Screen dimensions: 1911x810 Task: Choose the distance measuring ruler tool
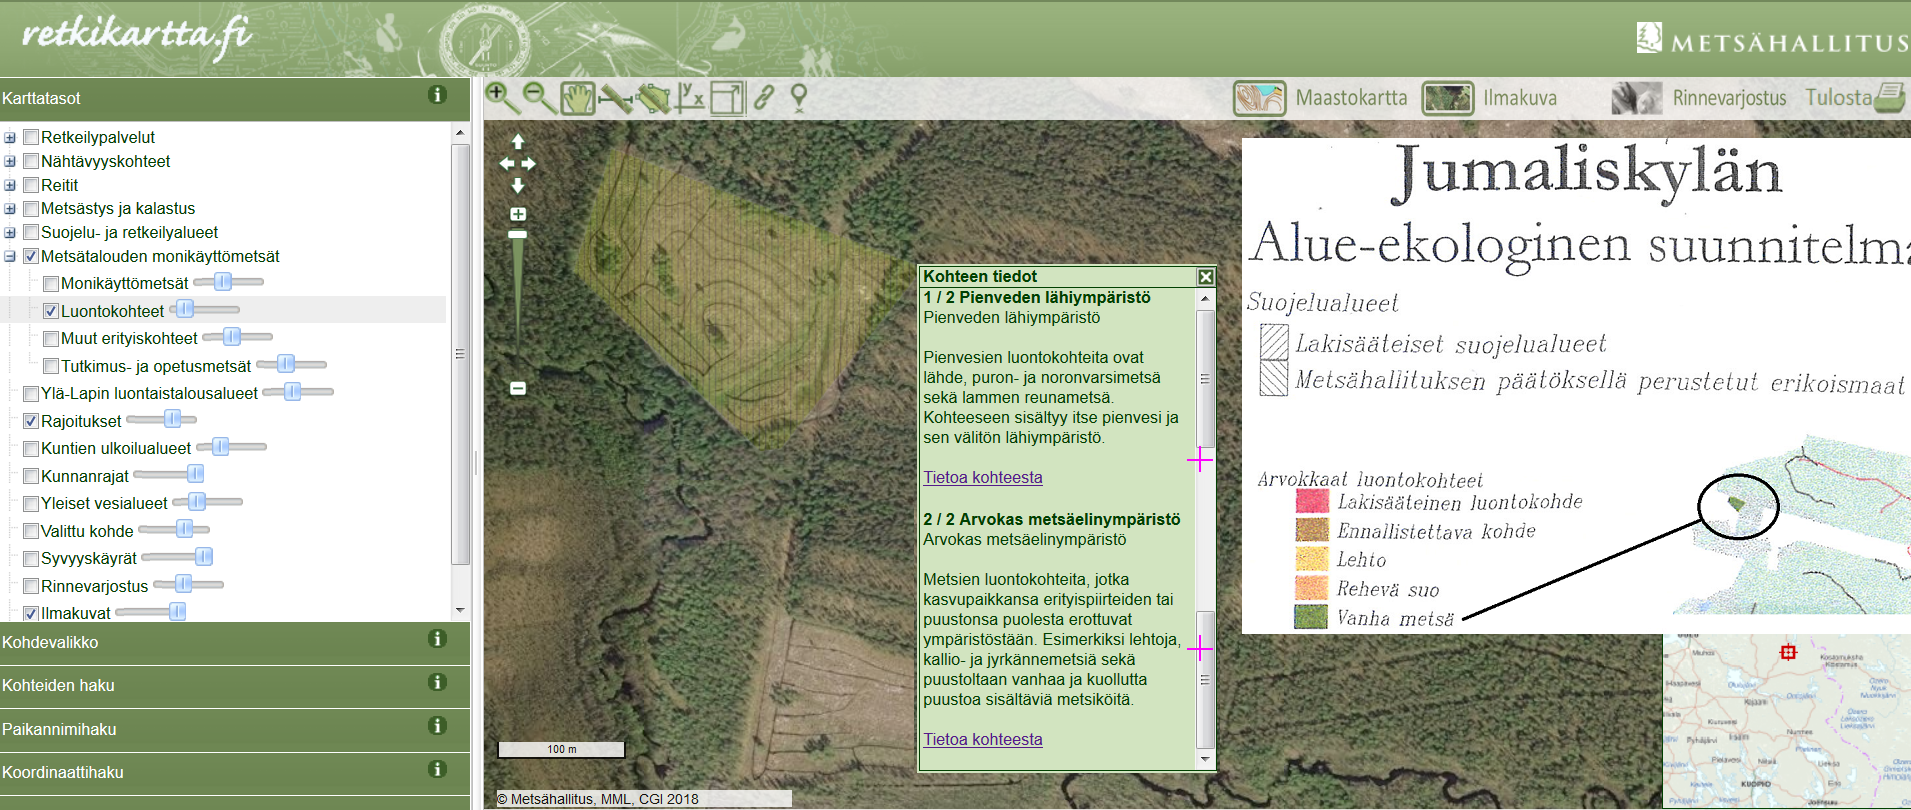pyautogui.click(x=615, y=99)
